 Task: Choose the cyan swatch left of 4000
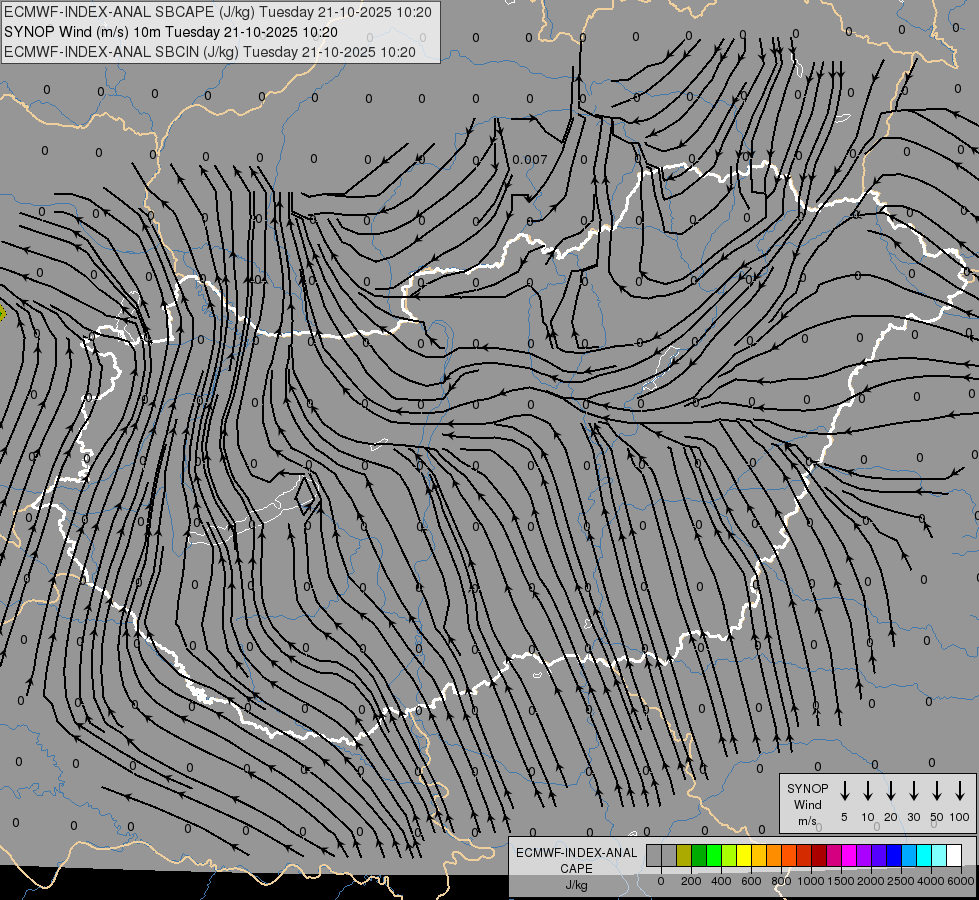(x=924, y=855)
